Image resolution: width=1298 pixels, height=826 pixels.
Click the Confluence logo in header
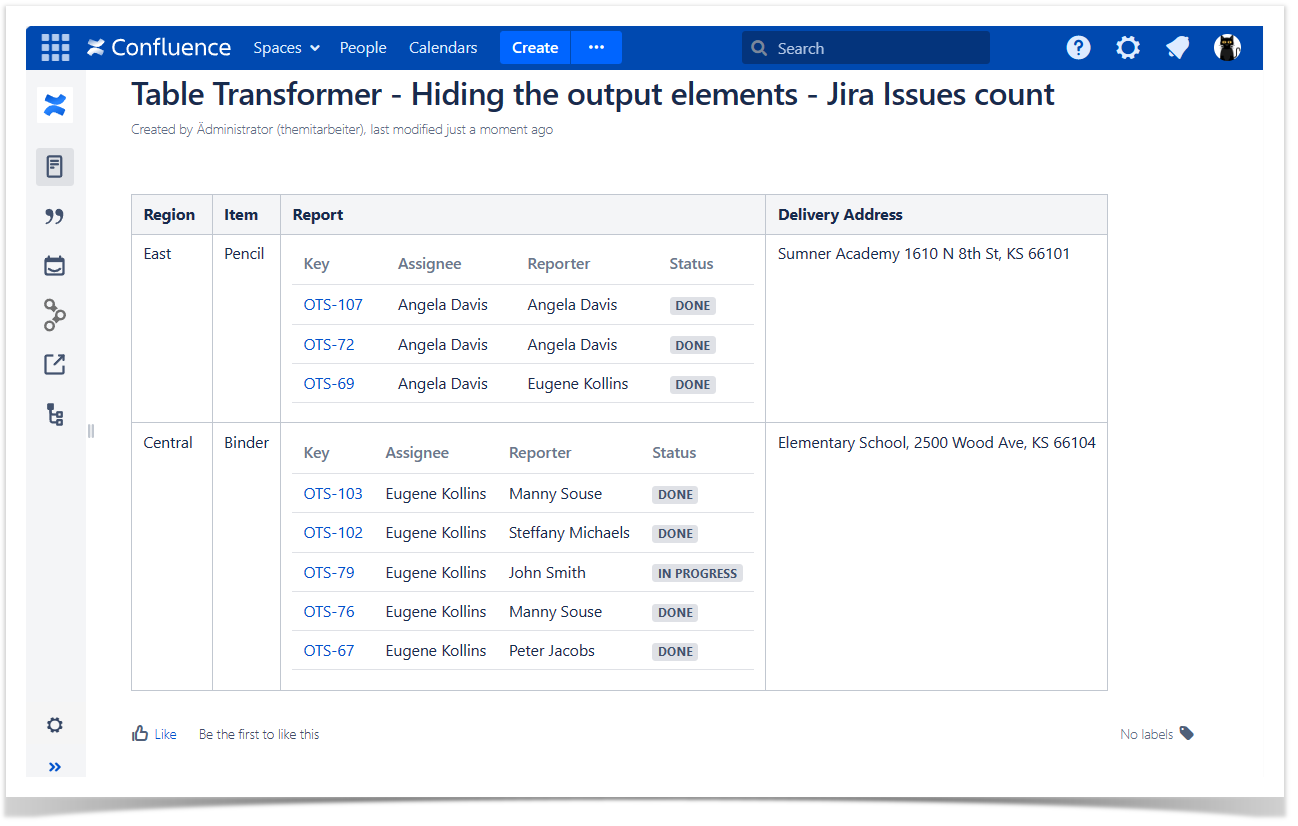[x=159, y=47]
